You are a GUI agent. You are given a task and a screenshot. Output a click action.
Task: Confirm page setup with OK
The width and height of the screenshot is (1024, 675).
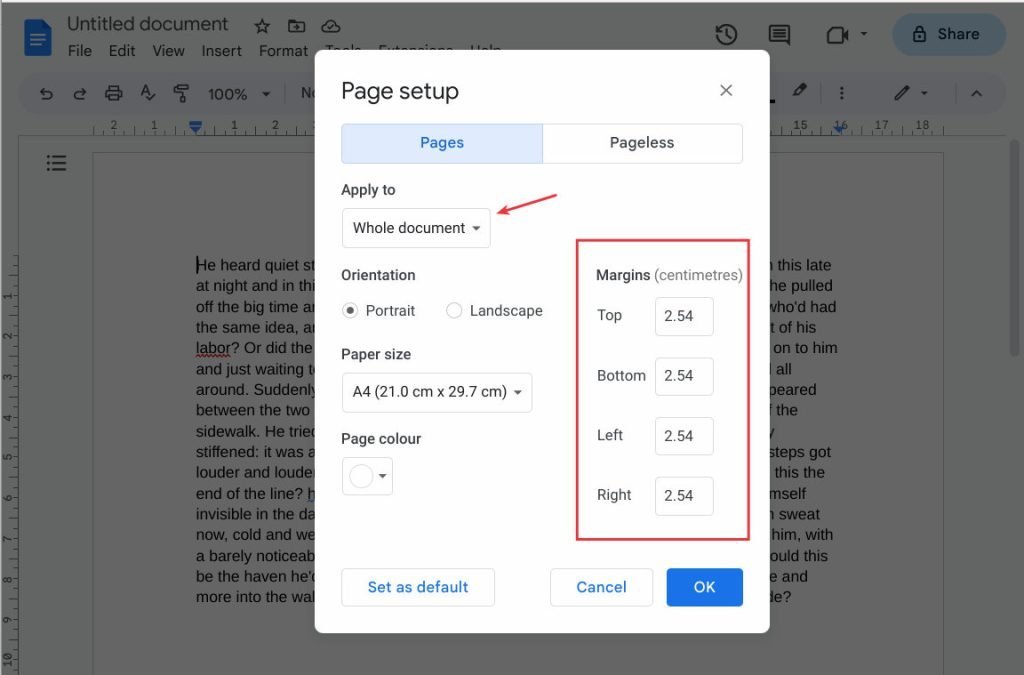click(x=704, y=587)
